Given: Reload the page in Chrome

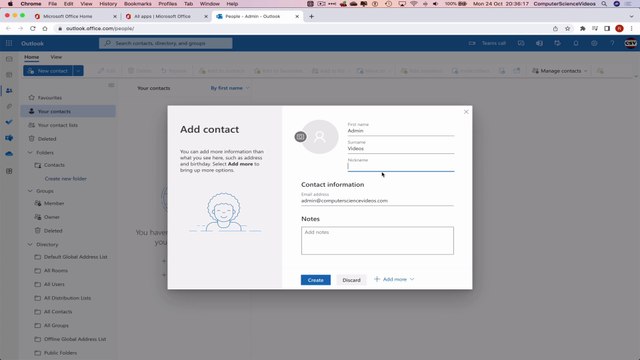Looking at the screenshot, I should pyautogui.click(x=33, y=29).
